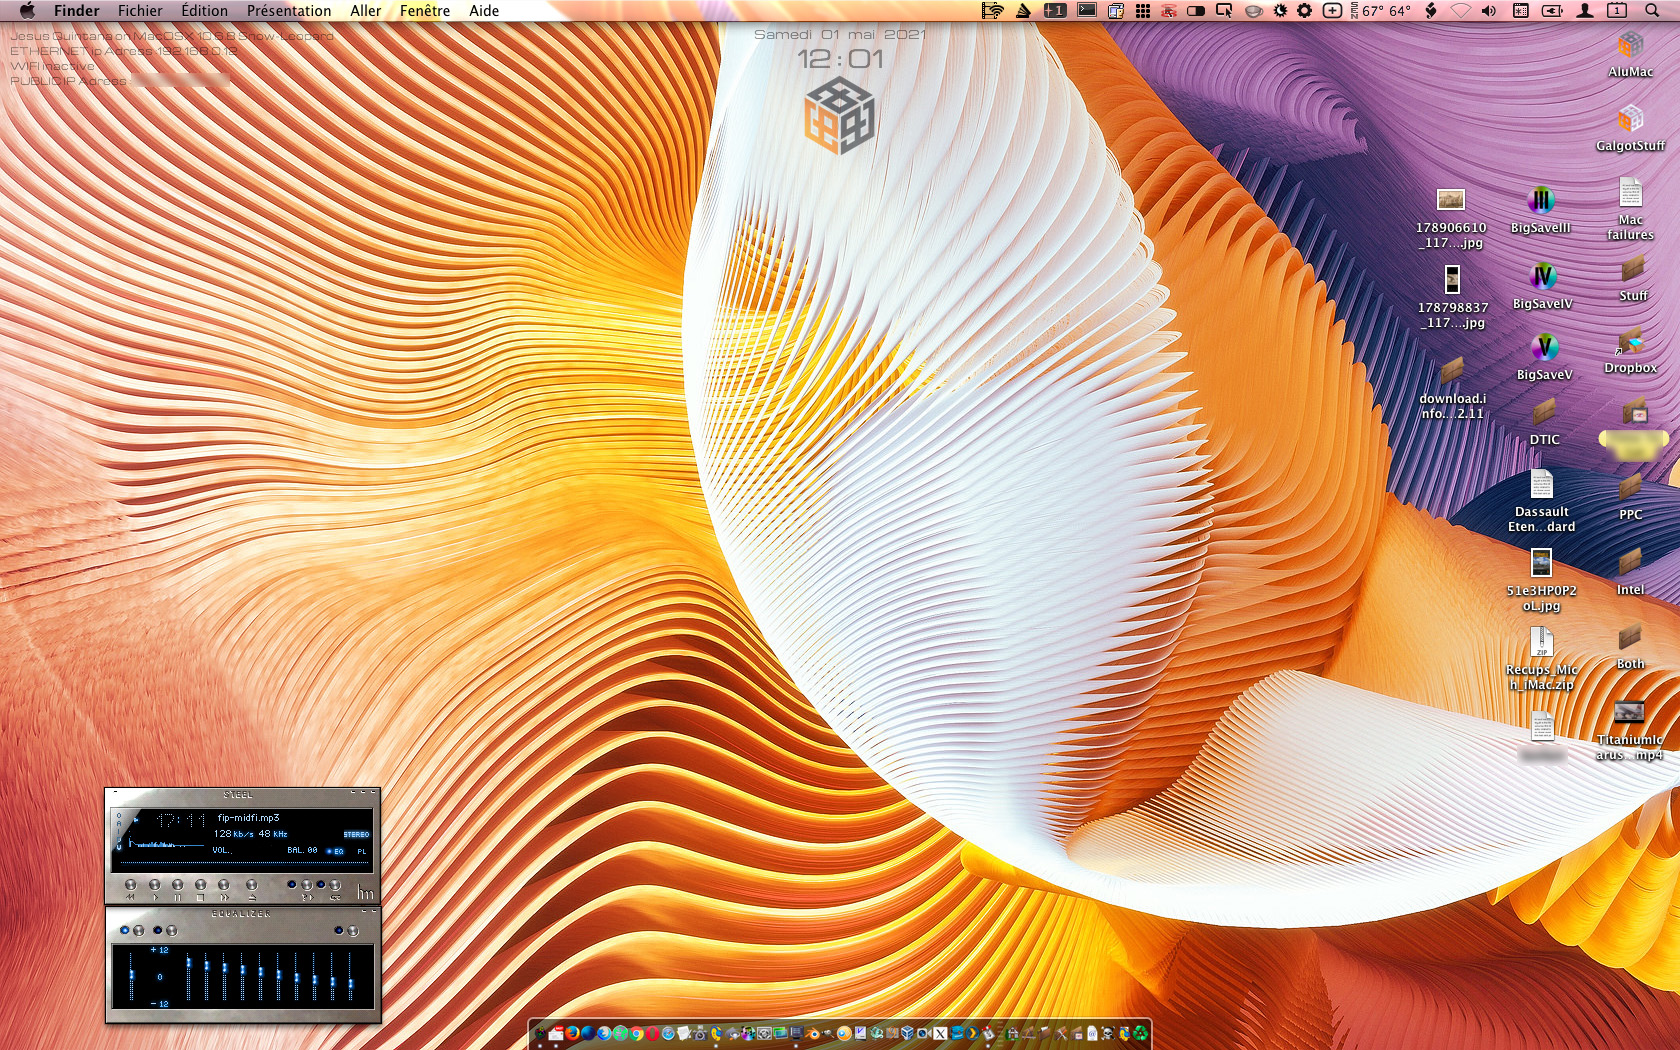The image size is (1680, 1050).
Task: Select the Intel folder icon
Action: 1630,562
